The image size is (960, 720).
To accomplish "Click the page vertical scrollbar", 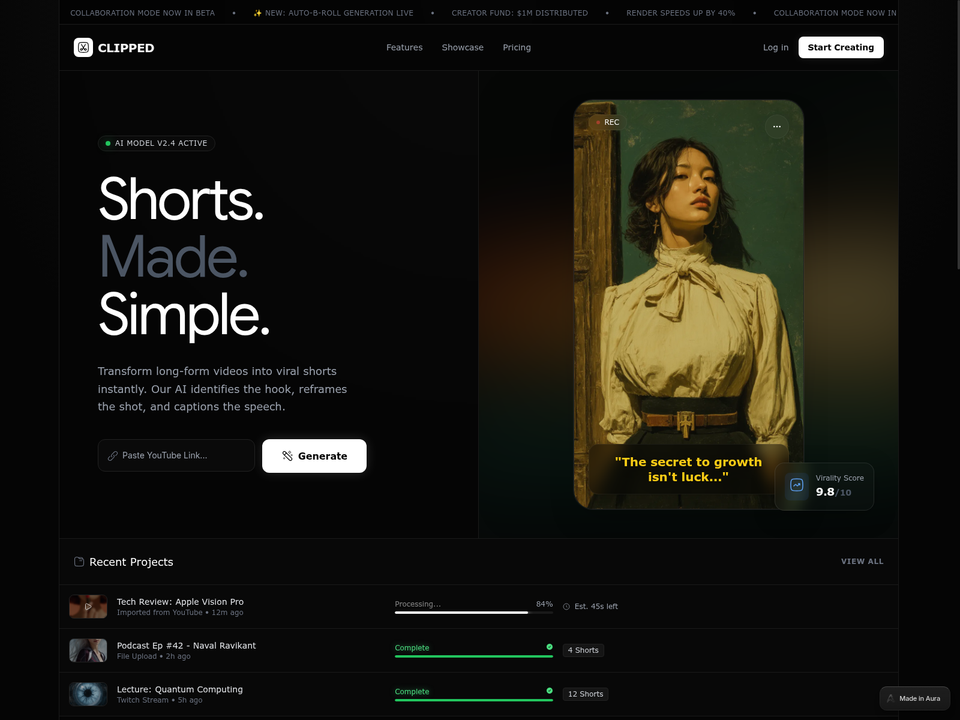I will point(957,135).
